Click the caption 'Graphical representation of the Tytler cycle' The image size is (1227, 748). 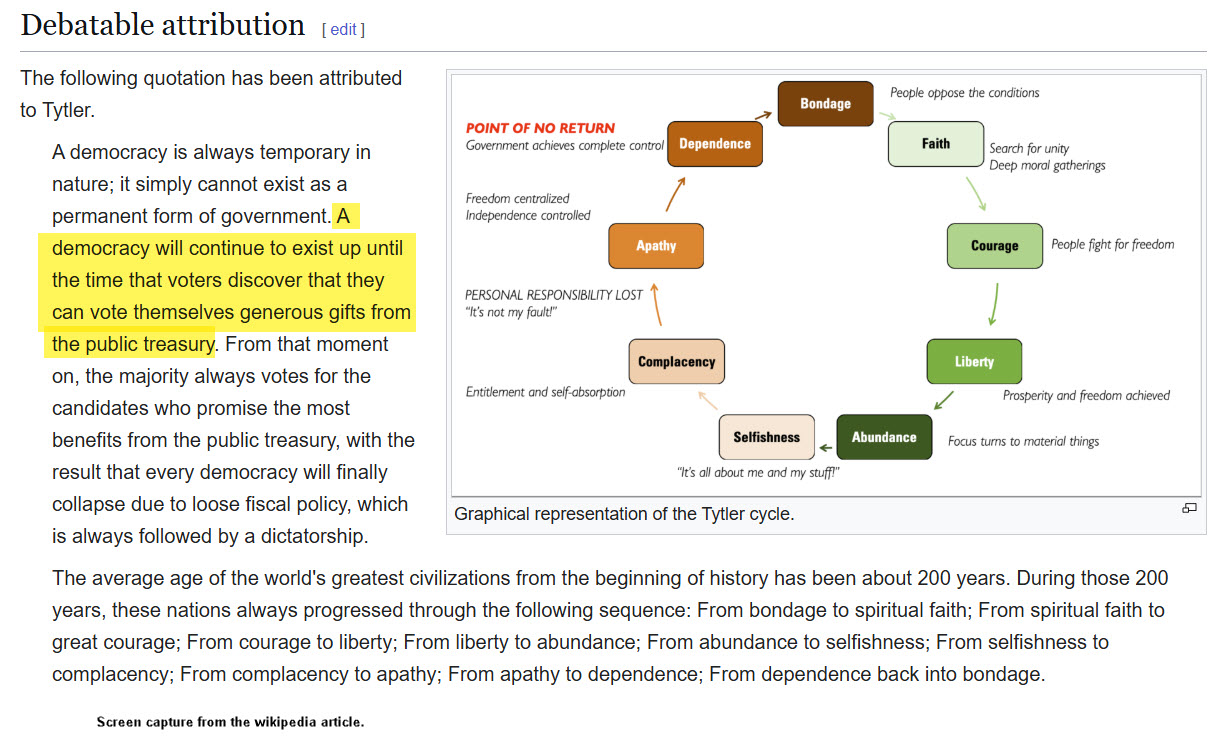pyautogui.click(x=624, y=514)
